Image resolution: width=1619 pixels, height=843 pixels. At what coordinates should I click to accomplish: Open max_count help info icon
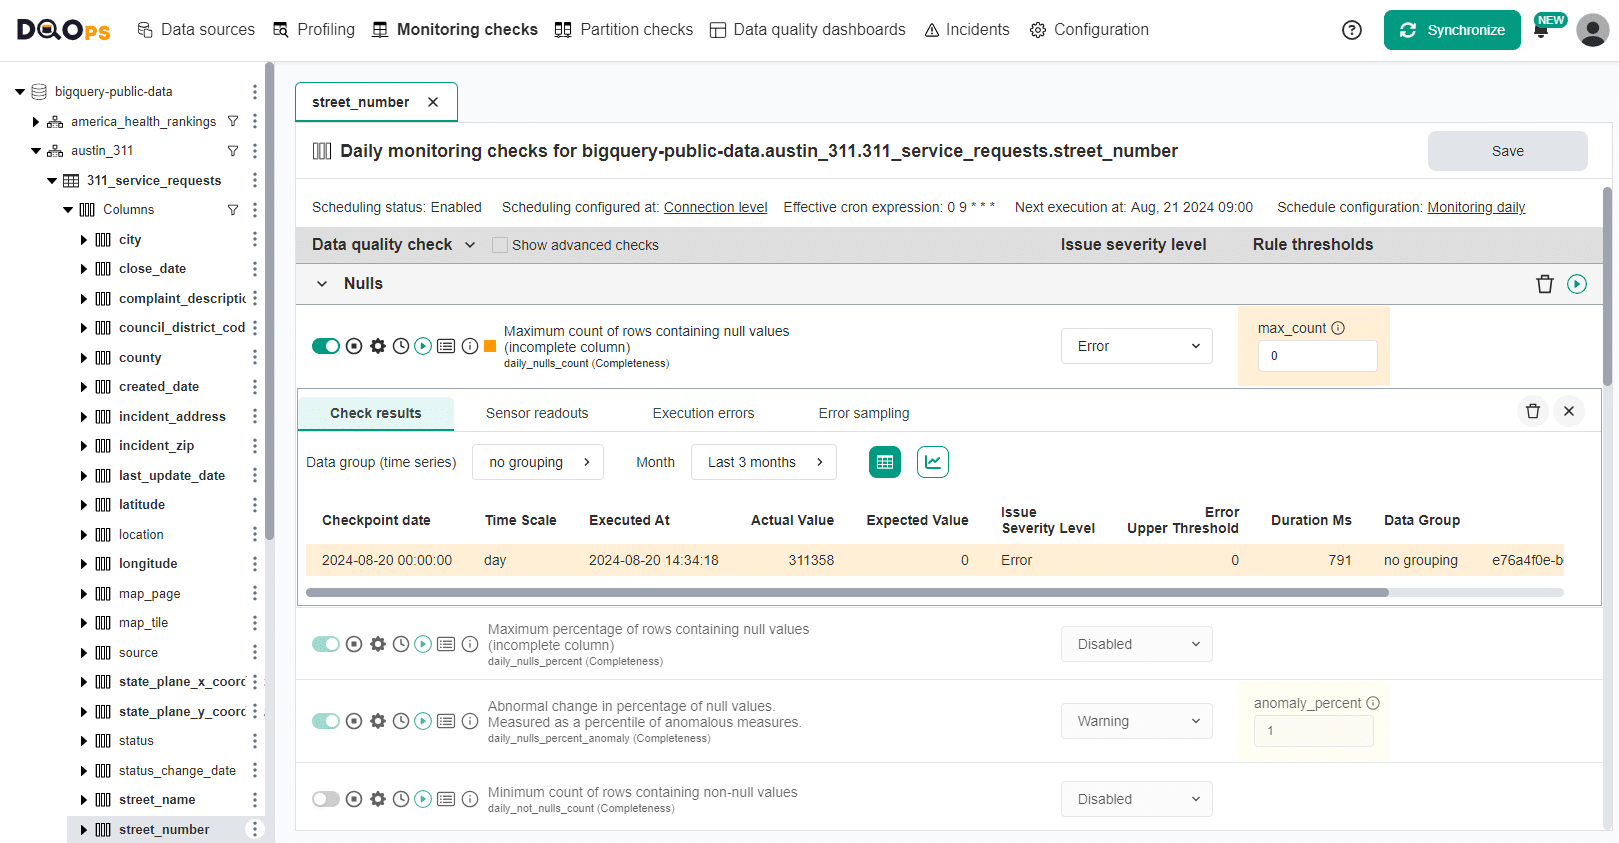tap(1338, 328)
